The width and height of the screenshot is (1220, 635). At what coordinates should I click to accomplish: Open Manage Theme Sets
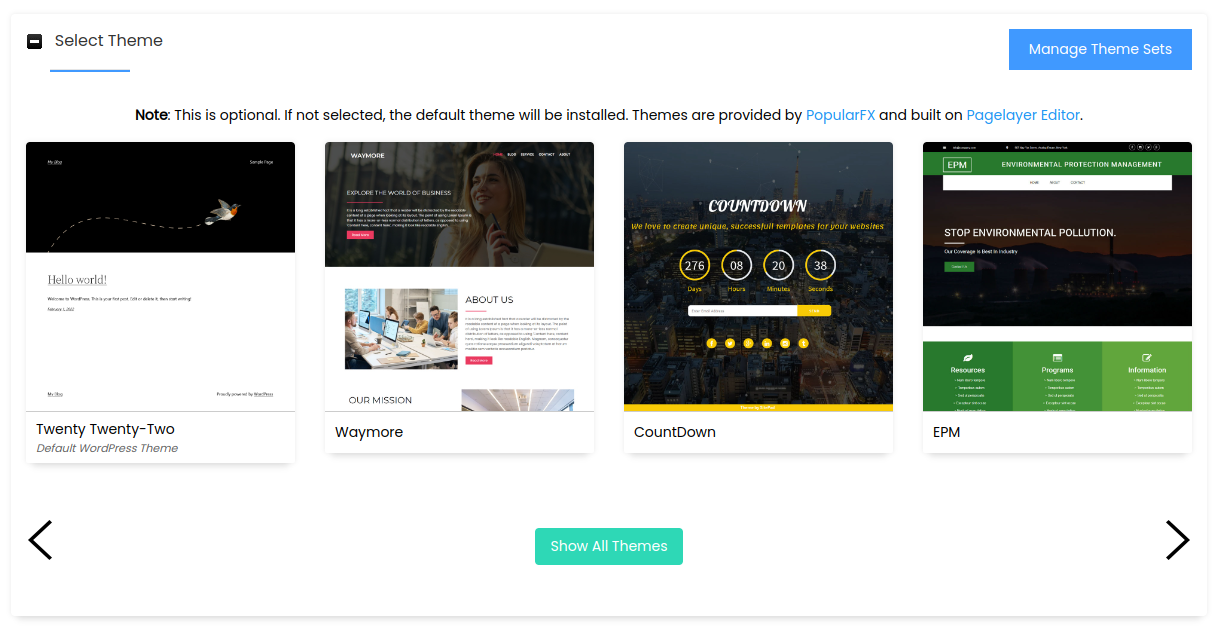[x=1100, y=49]
